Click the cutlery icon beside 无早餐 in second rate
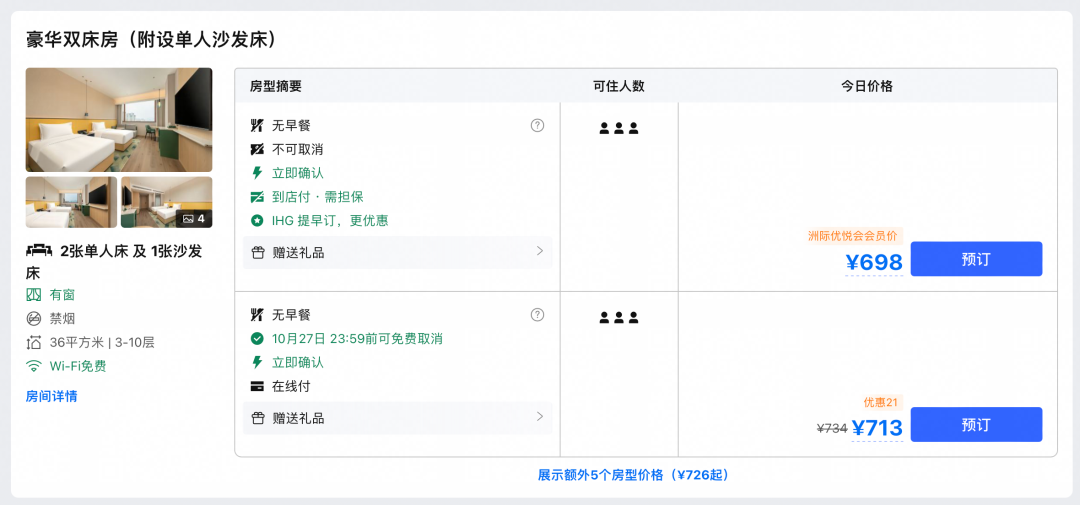The height and width of the screenshot is (505, 1080). click(x=257, y=315)
